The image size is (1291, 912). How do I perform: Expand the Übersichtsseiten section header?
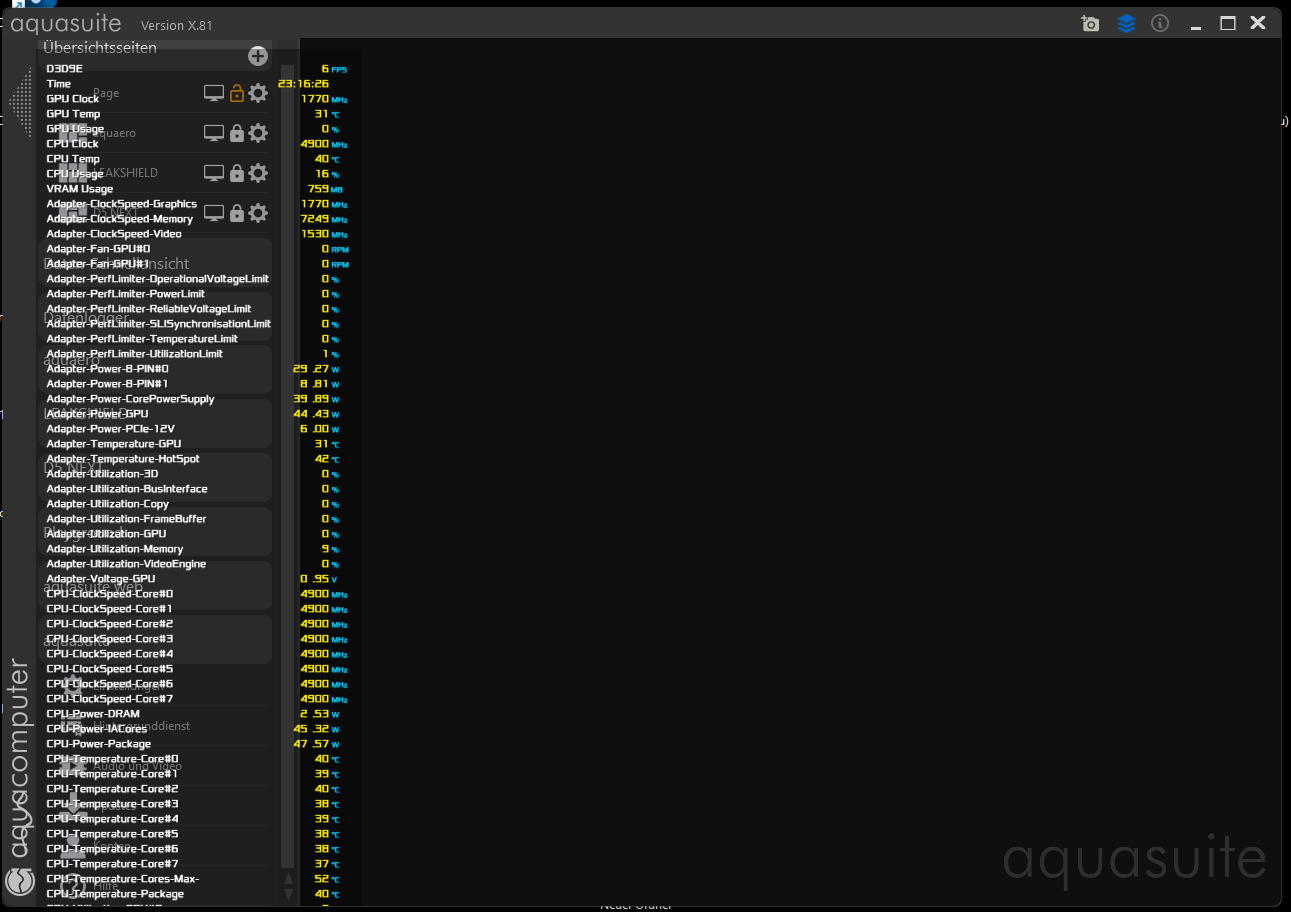[x=100, y=47]
